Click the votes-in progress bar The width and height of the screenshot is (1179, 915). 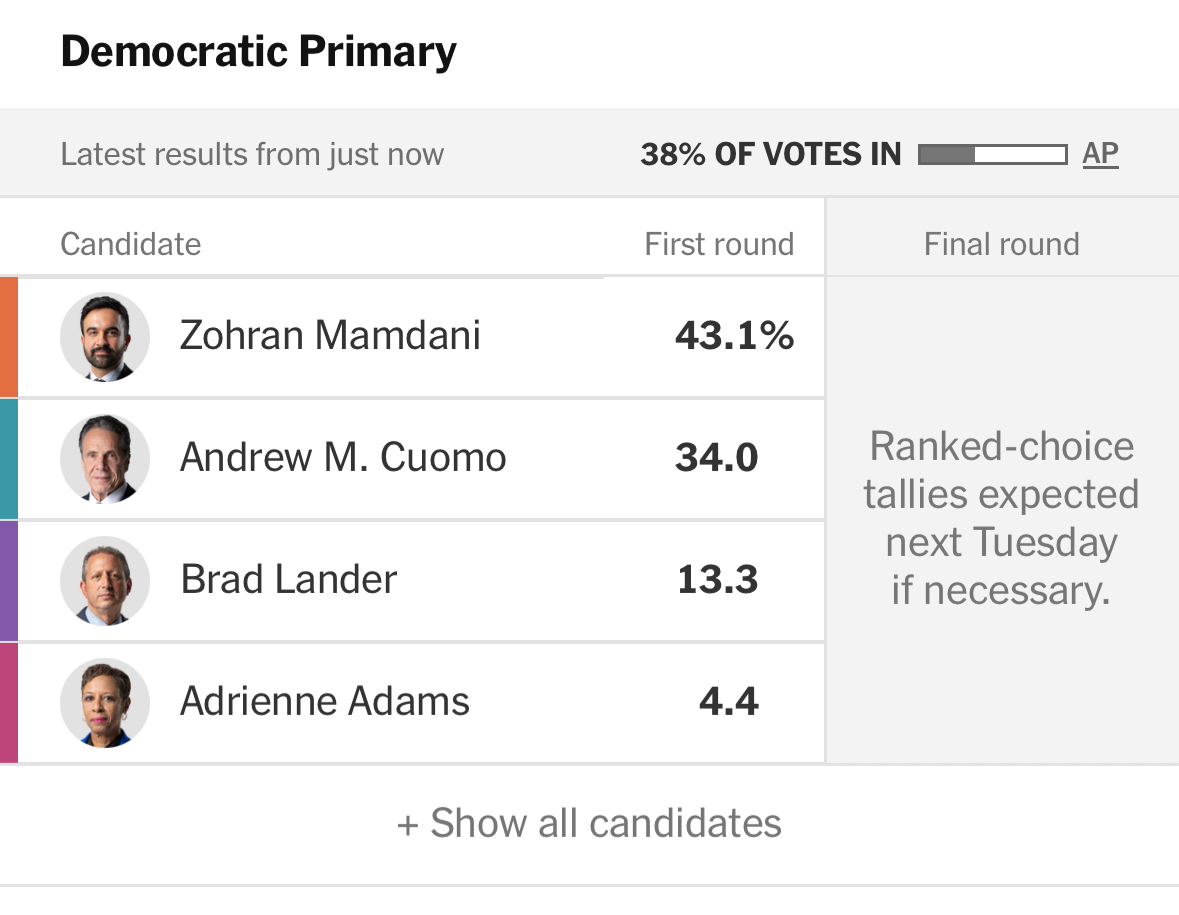tap(991, 155)
